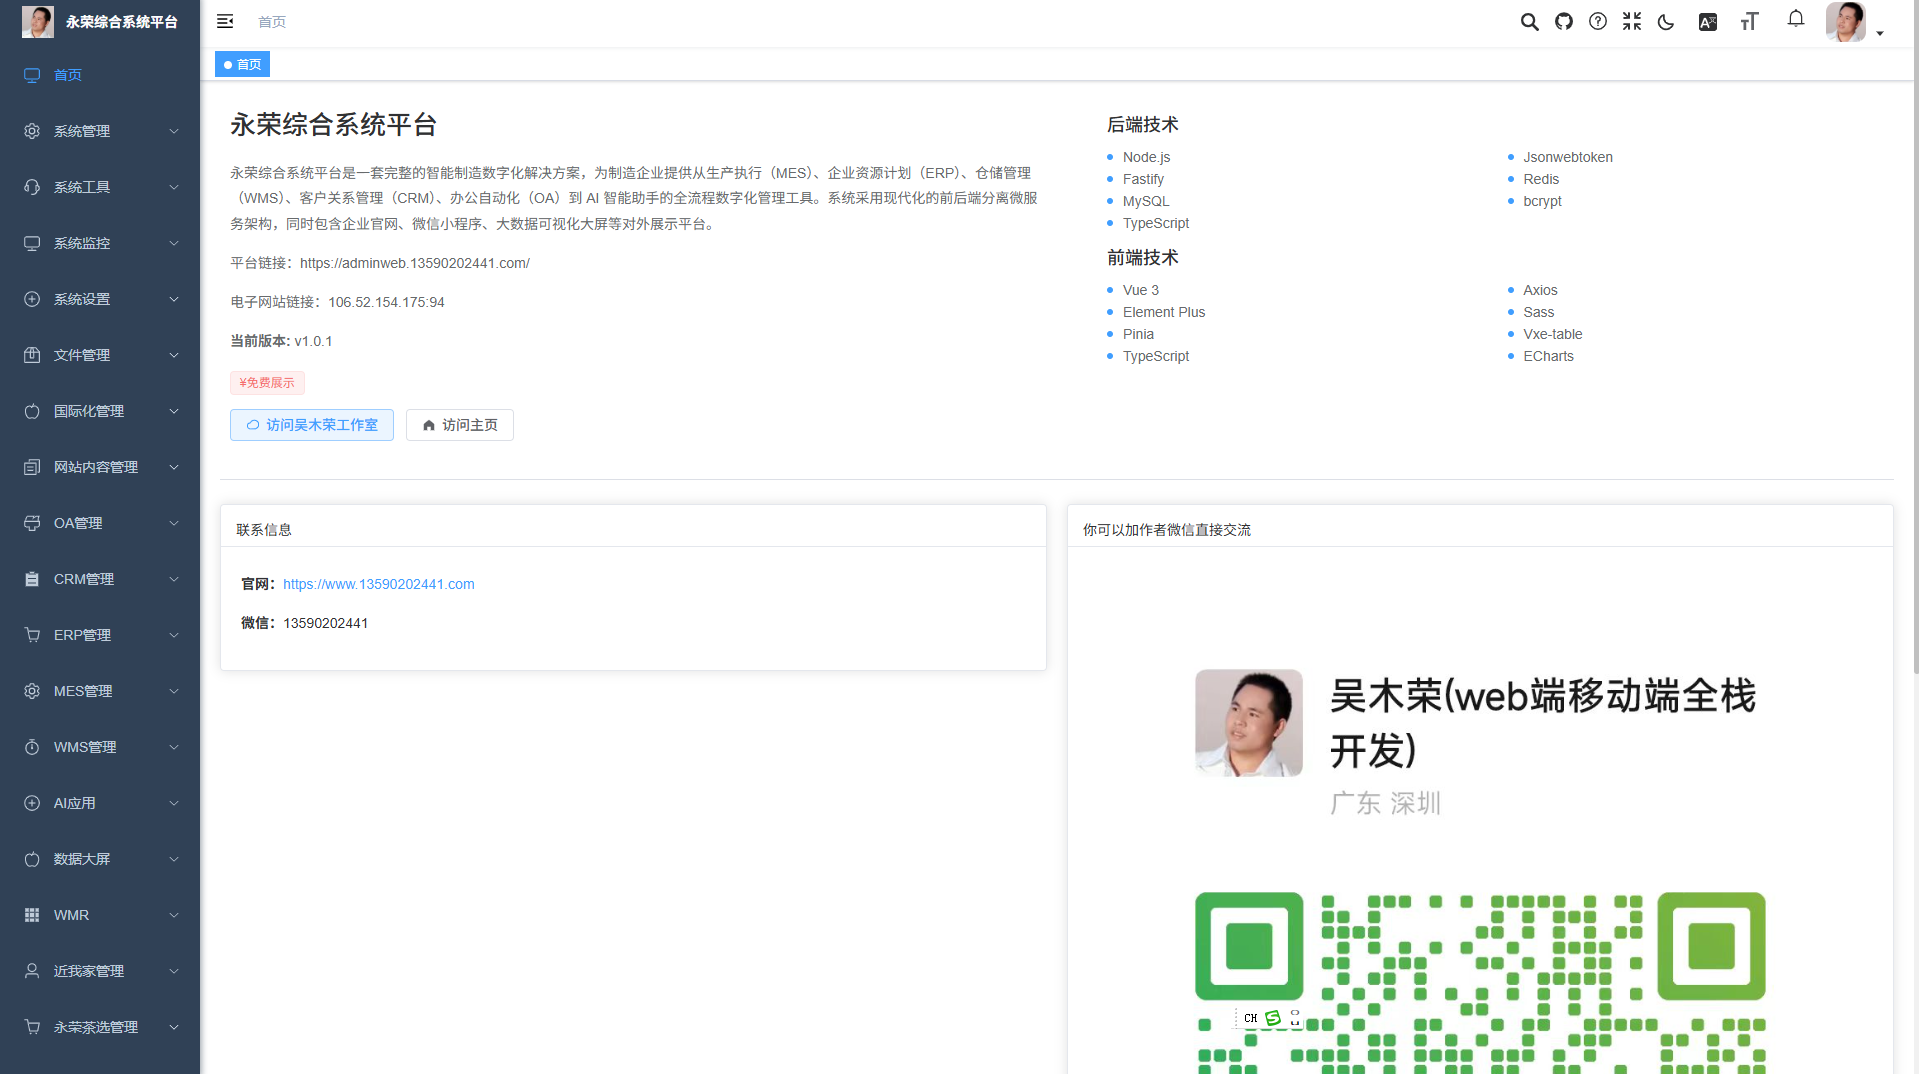Toggle dark mode moon icon
The image size is (1919, 1074).
[1666, 22]
